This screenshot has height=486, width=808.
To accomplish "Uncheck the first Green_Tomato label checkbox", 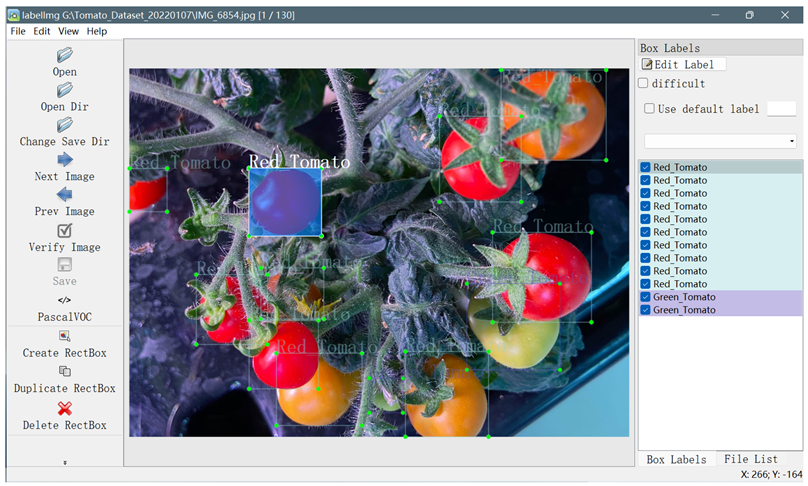I will click(646, 298).
